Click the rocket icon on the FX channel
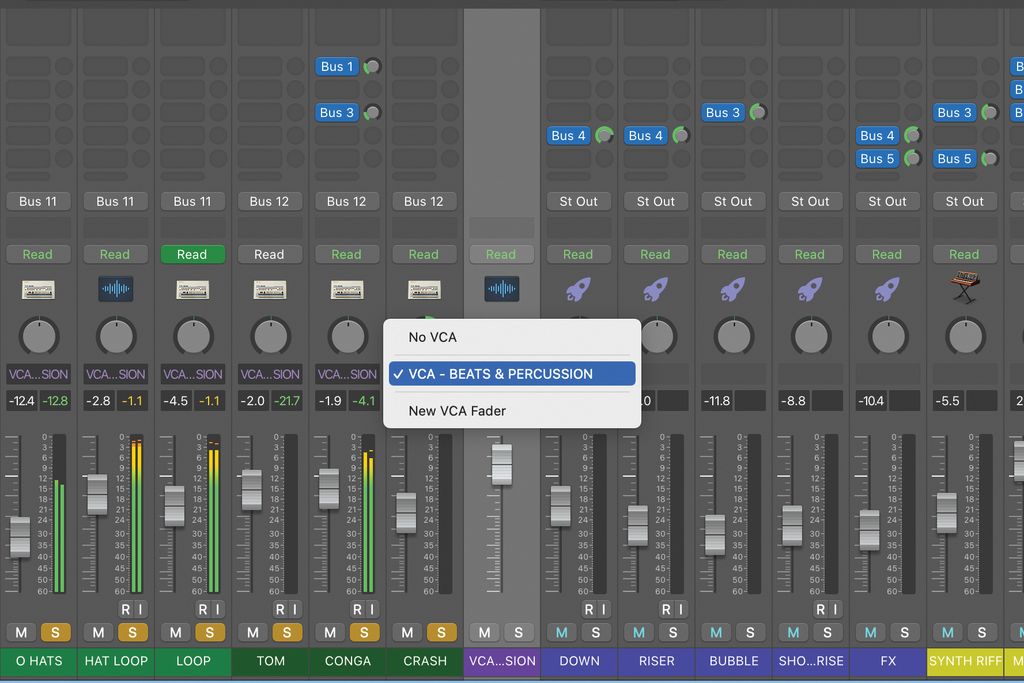The image size is (1024, 683). coord(887,289)
